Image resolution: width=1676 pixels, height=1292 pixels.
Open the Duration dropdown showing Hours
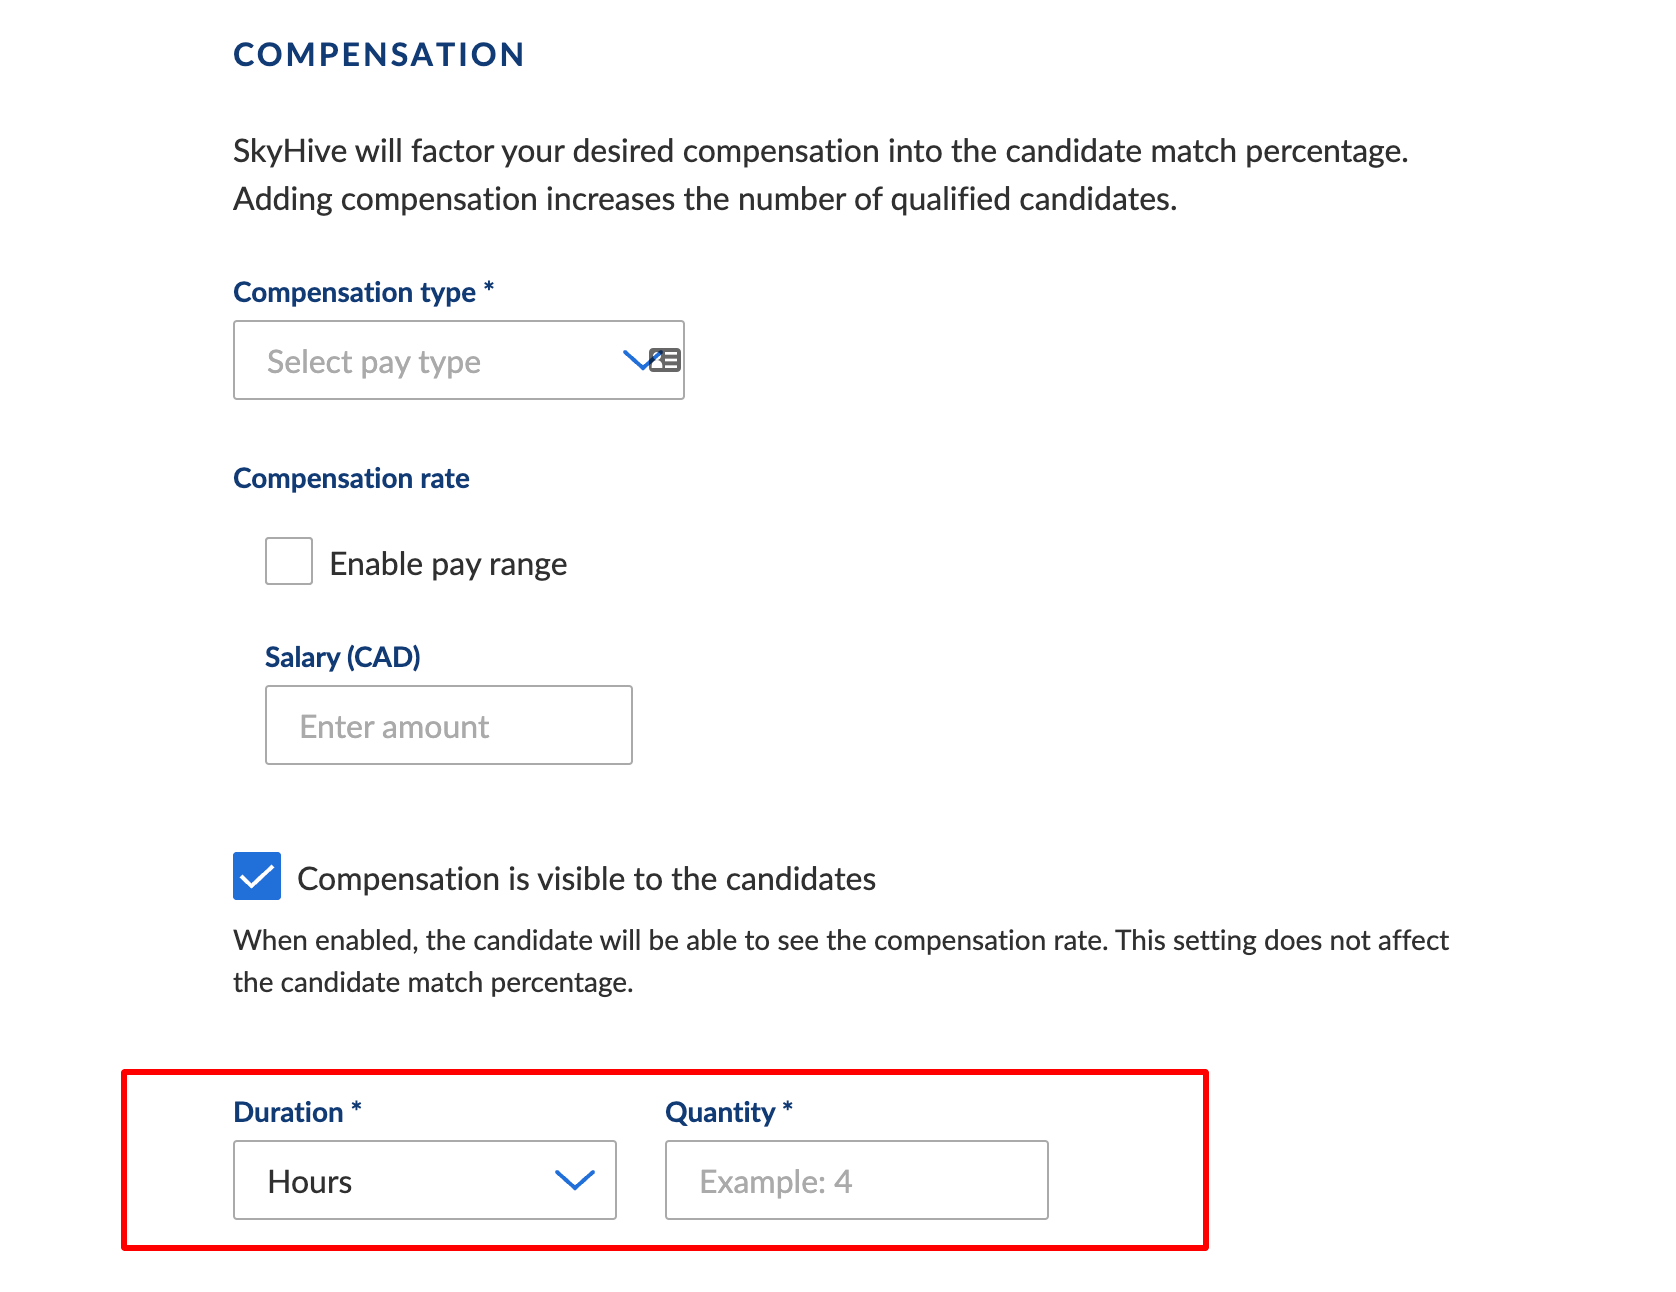[425, 1180]
